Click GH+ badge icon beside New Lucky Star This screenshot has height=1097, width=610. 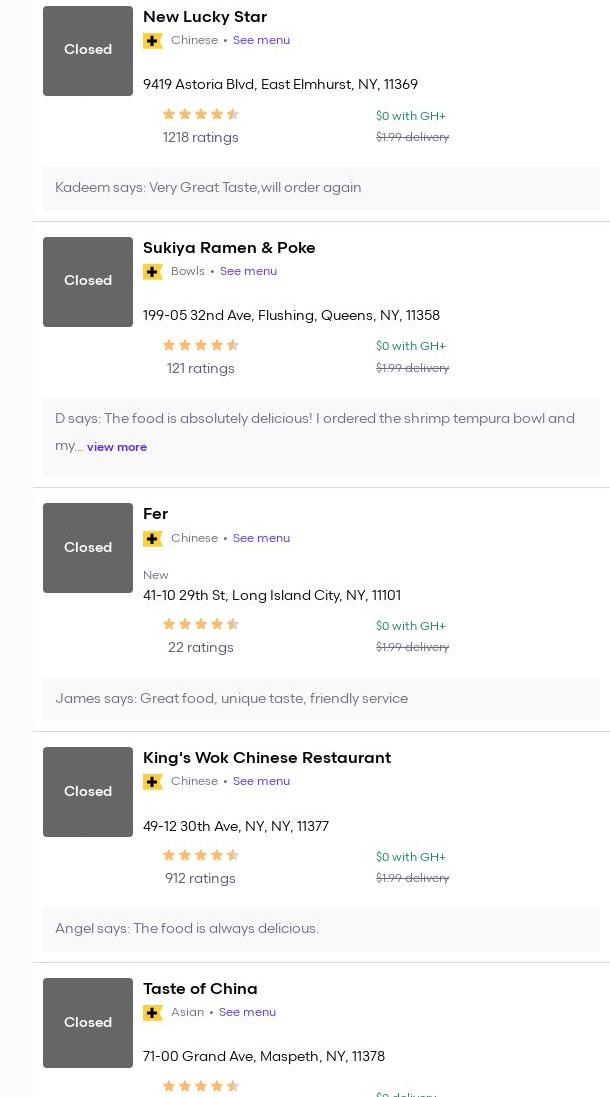pos(153,41)
